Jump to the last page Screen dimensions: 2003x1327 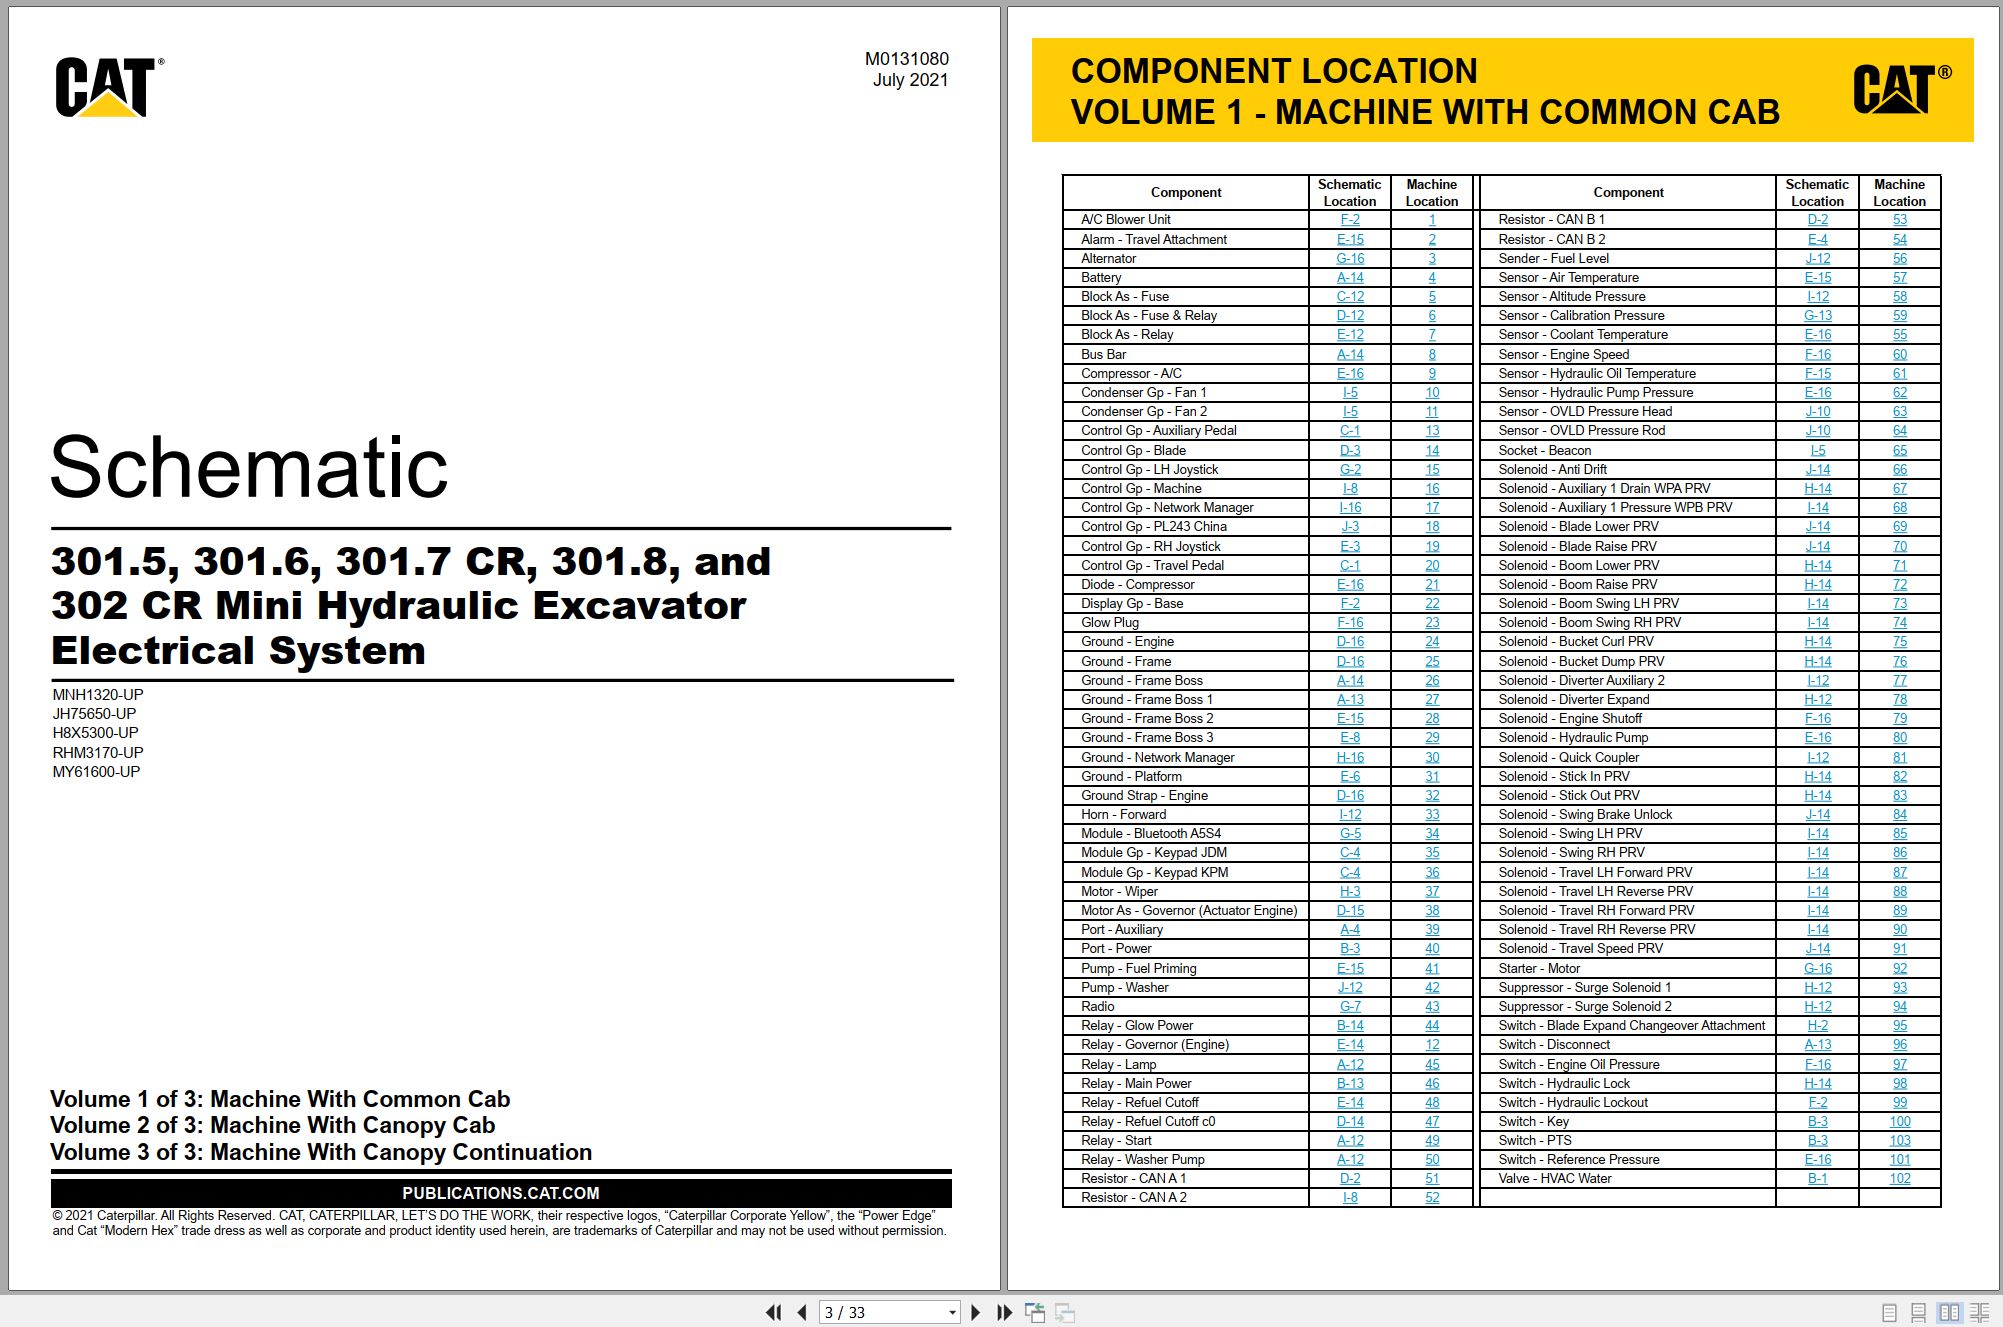[x=1004, y=1312]
